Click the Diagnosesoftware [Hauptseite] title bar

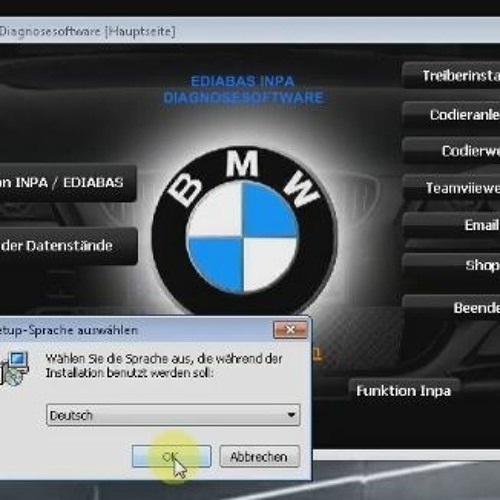250,31
